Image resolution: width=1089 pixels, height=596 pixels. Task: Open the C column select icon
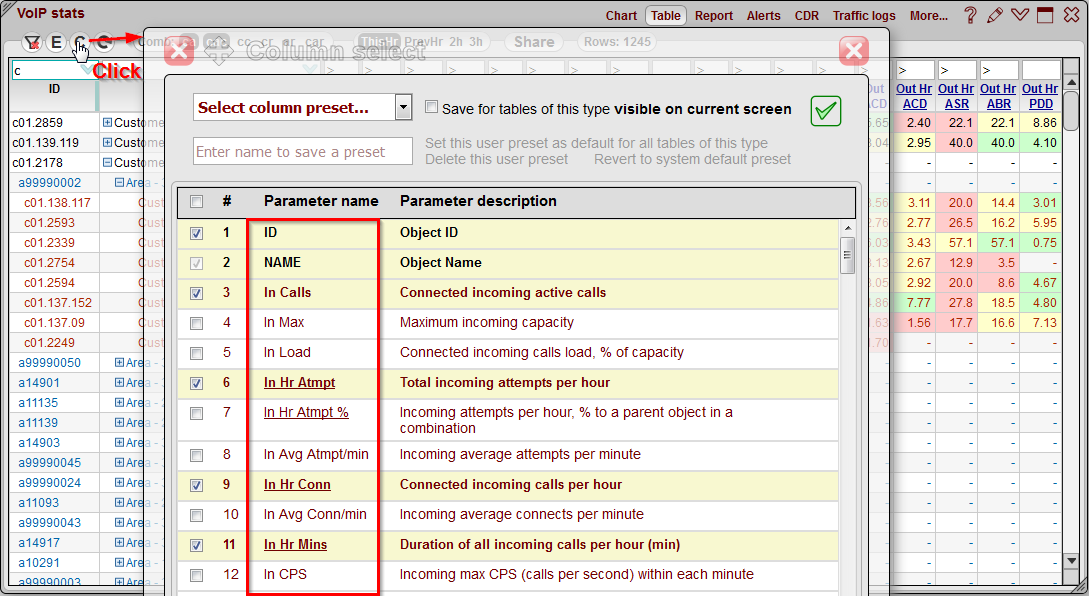[81, 42]
